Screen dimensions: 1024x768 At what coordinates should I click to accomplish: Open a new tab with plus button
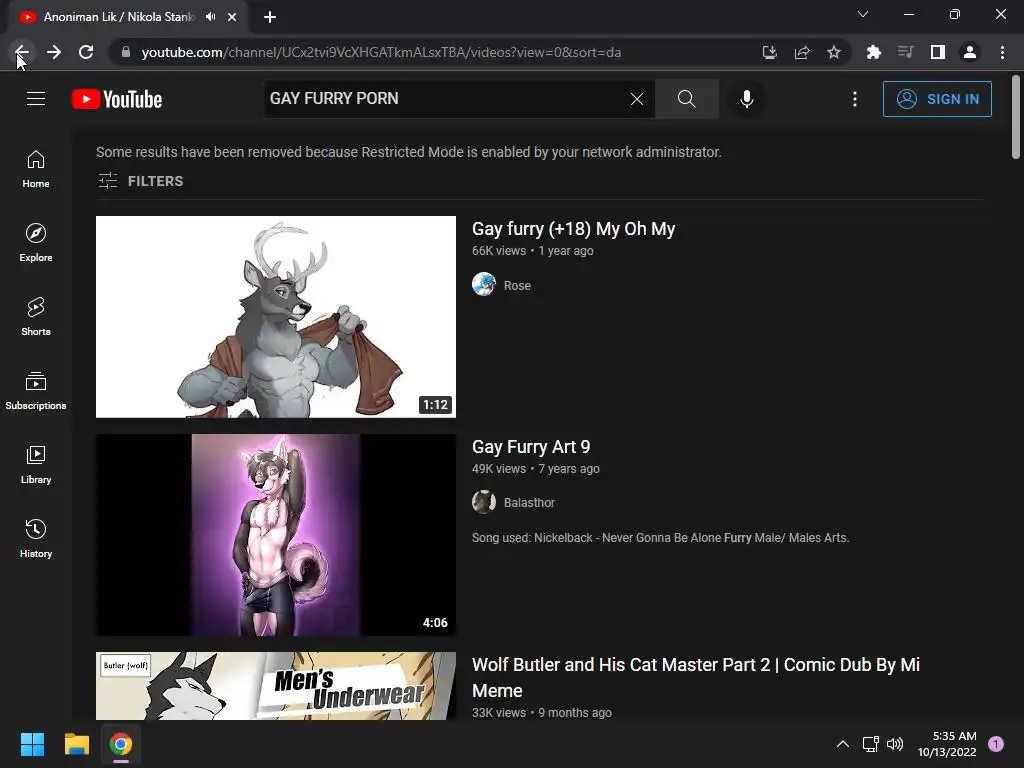[270, 17]
